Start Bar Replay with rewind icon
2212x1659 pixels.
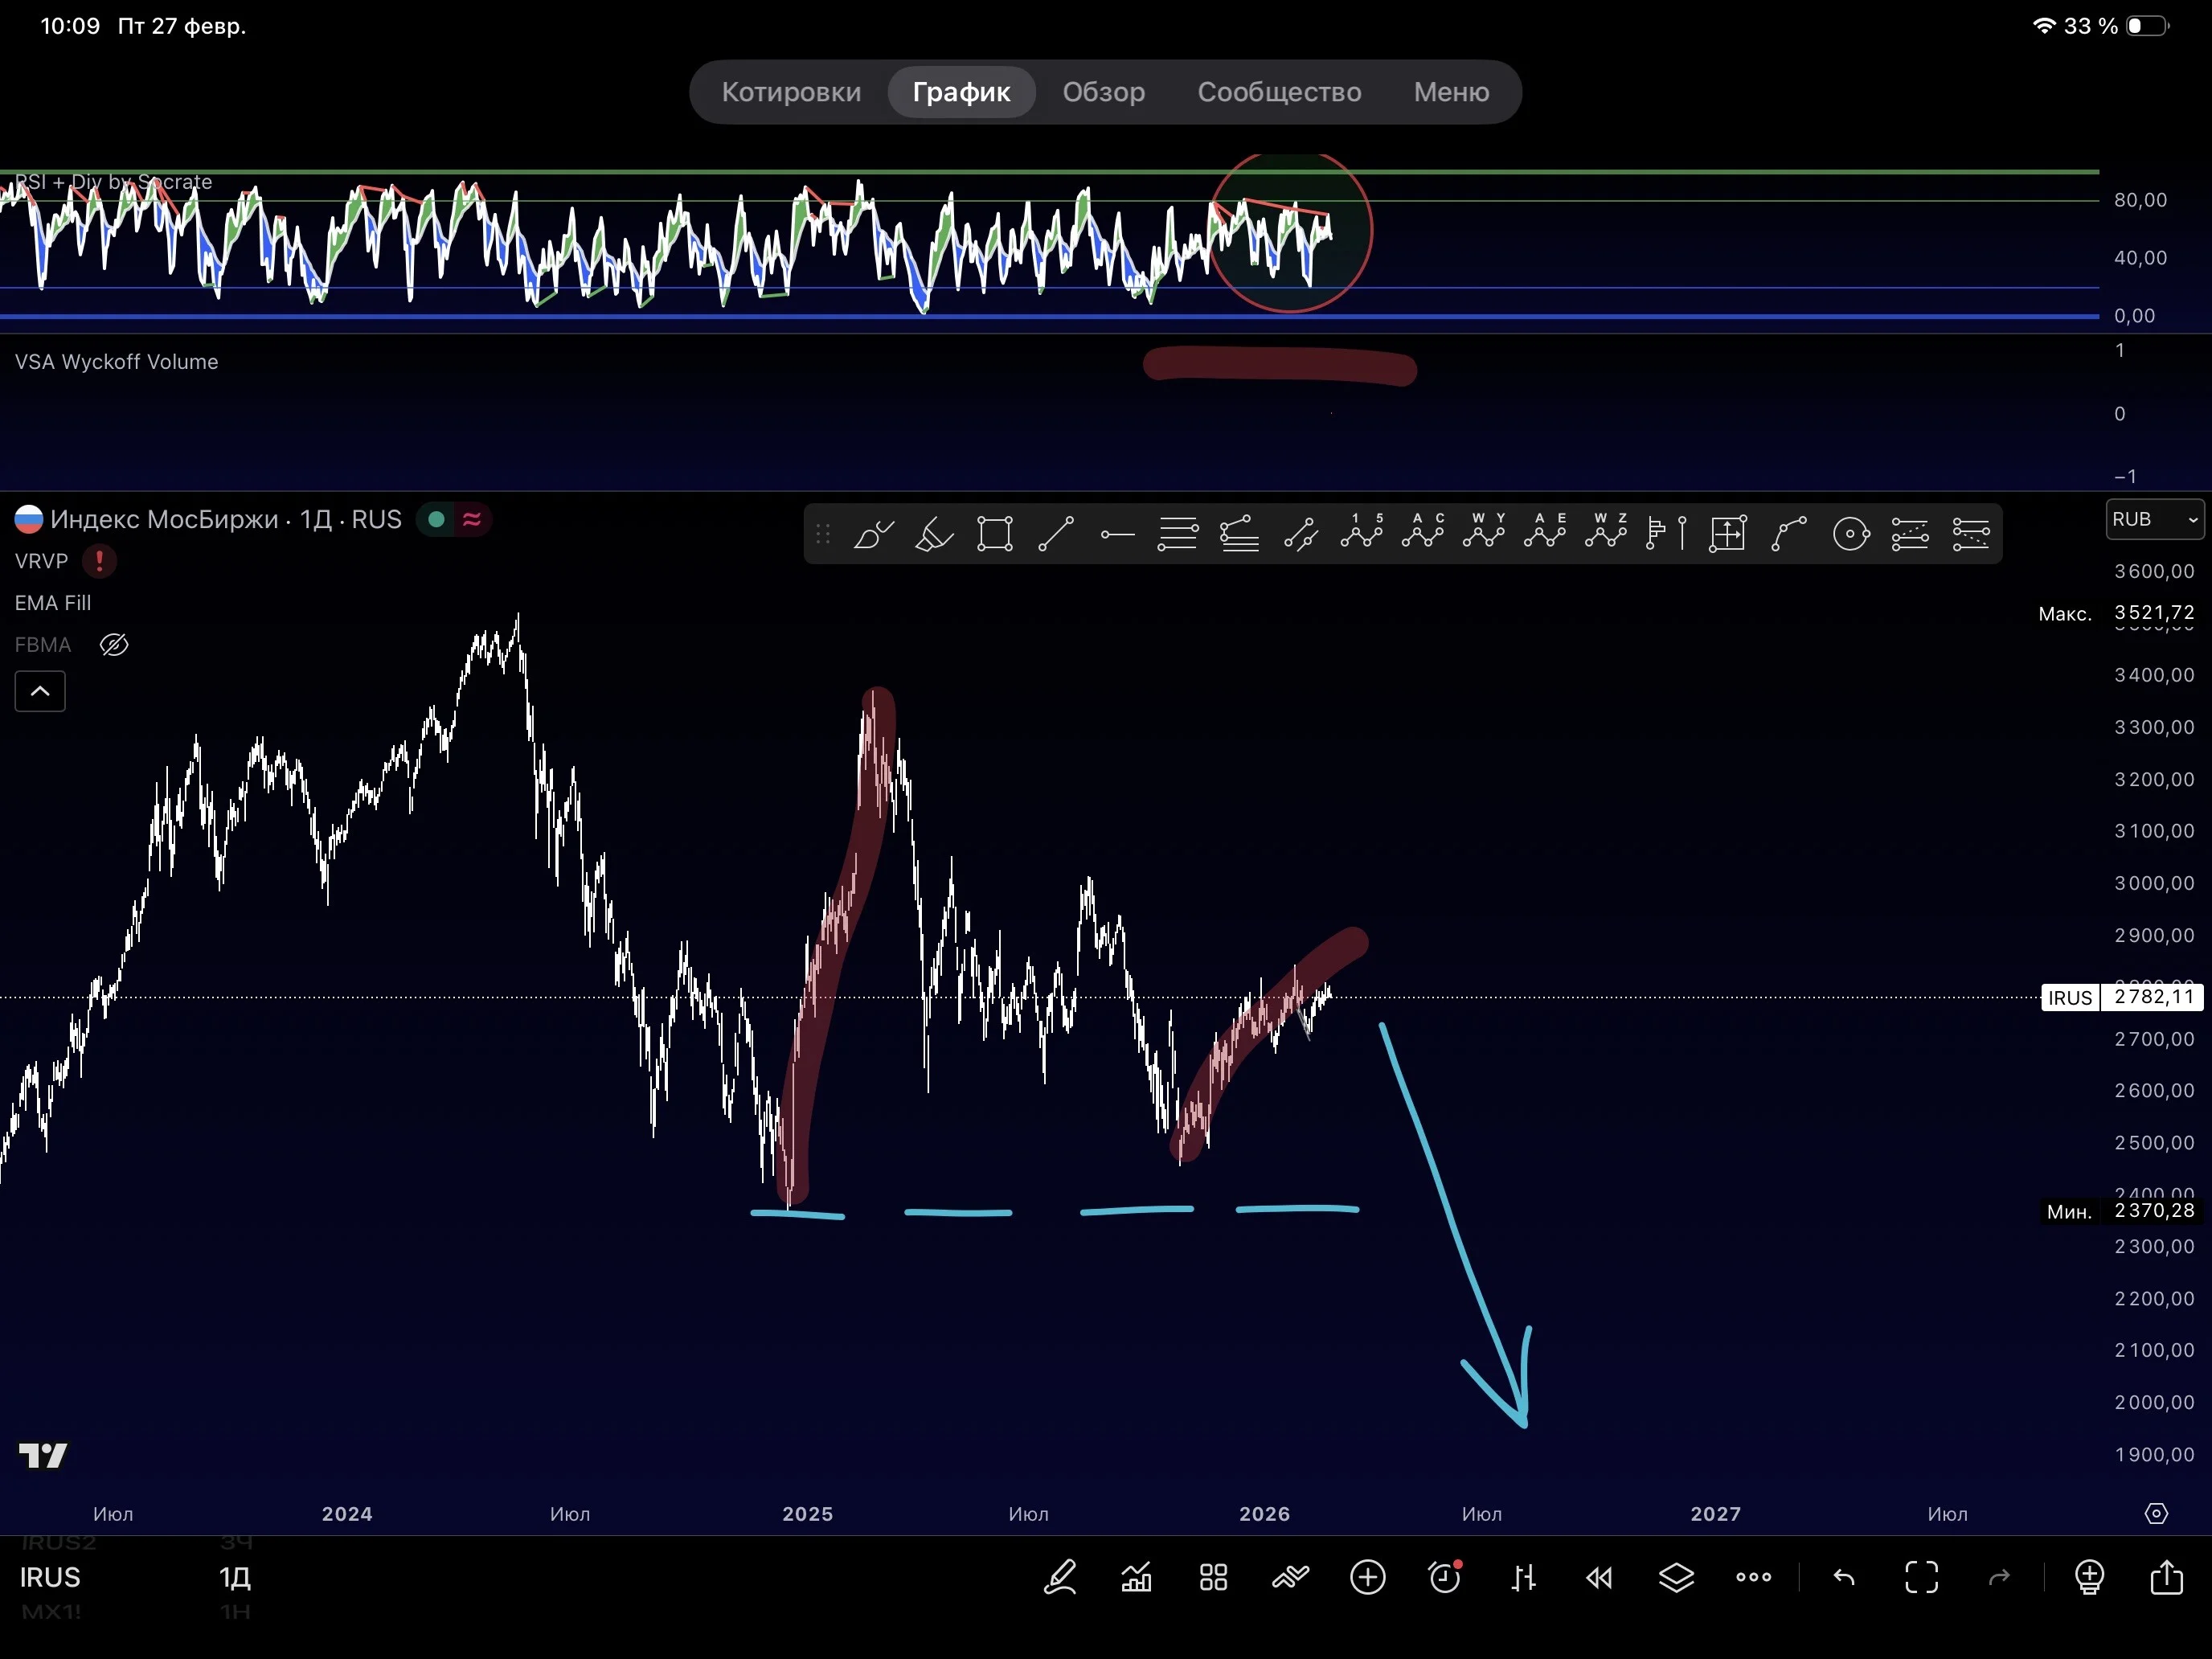(1599, 1577)
